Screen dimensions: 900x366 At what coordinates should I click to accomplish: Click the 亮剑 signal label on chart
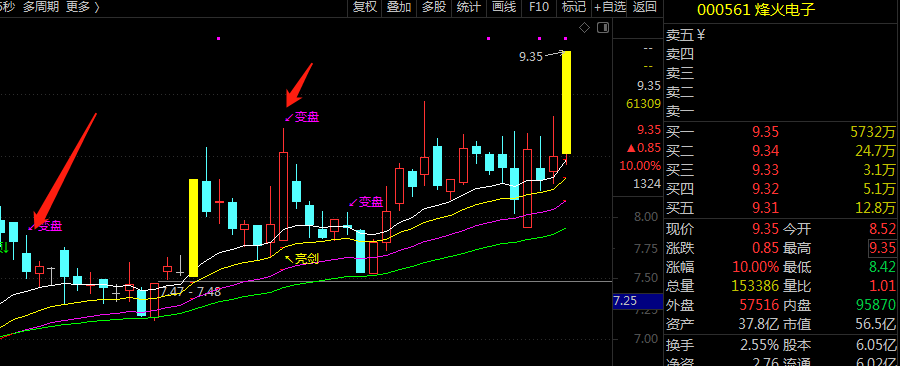[307, 259]
